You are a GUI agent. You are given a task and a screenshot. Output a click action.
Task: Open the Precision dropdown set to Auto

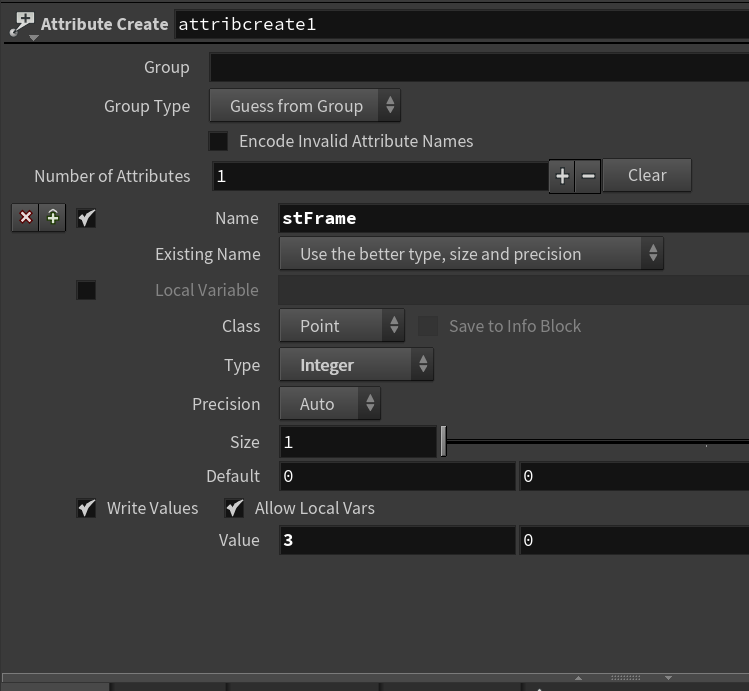(x=330, y=404)
